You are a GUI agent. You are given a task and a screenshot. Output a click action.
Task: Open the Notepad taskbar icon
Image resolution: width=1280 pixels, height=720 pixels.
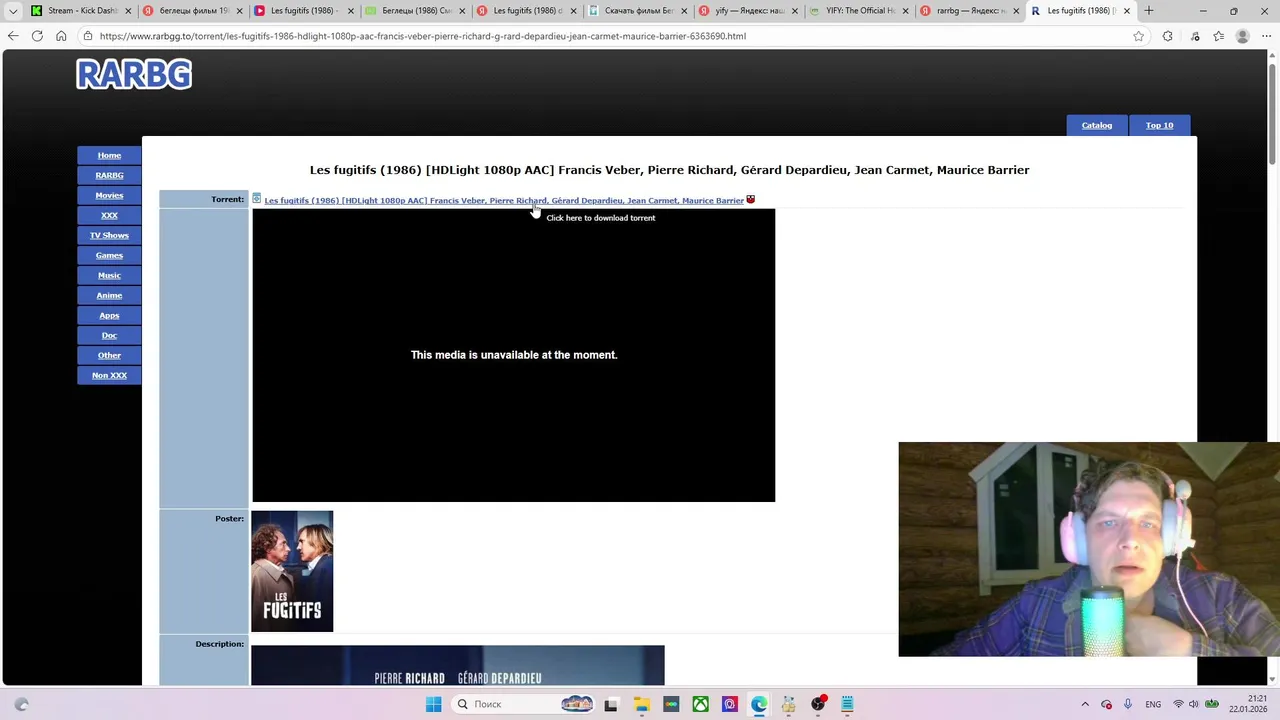coord(847,704)
